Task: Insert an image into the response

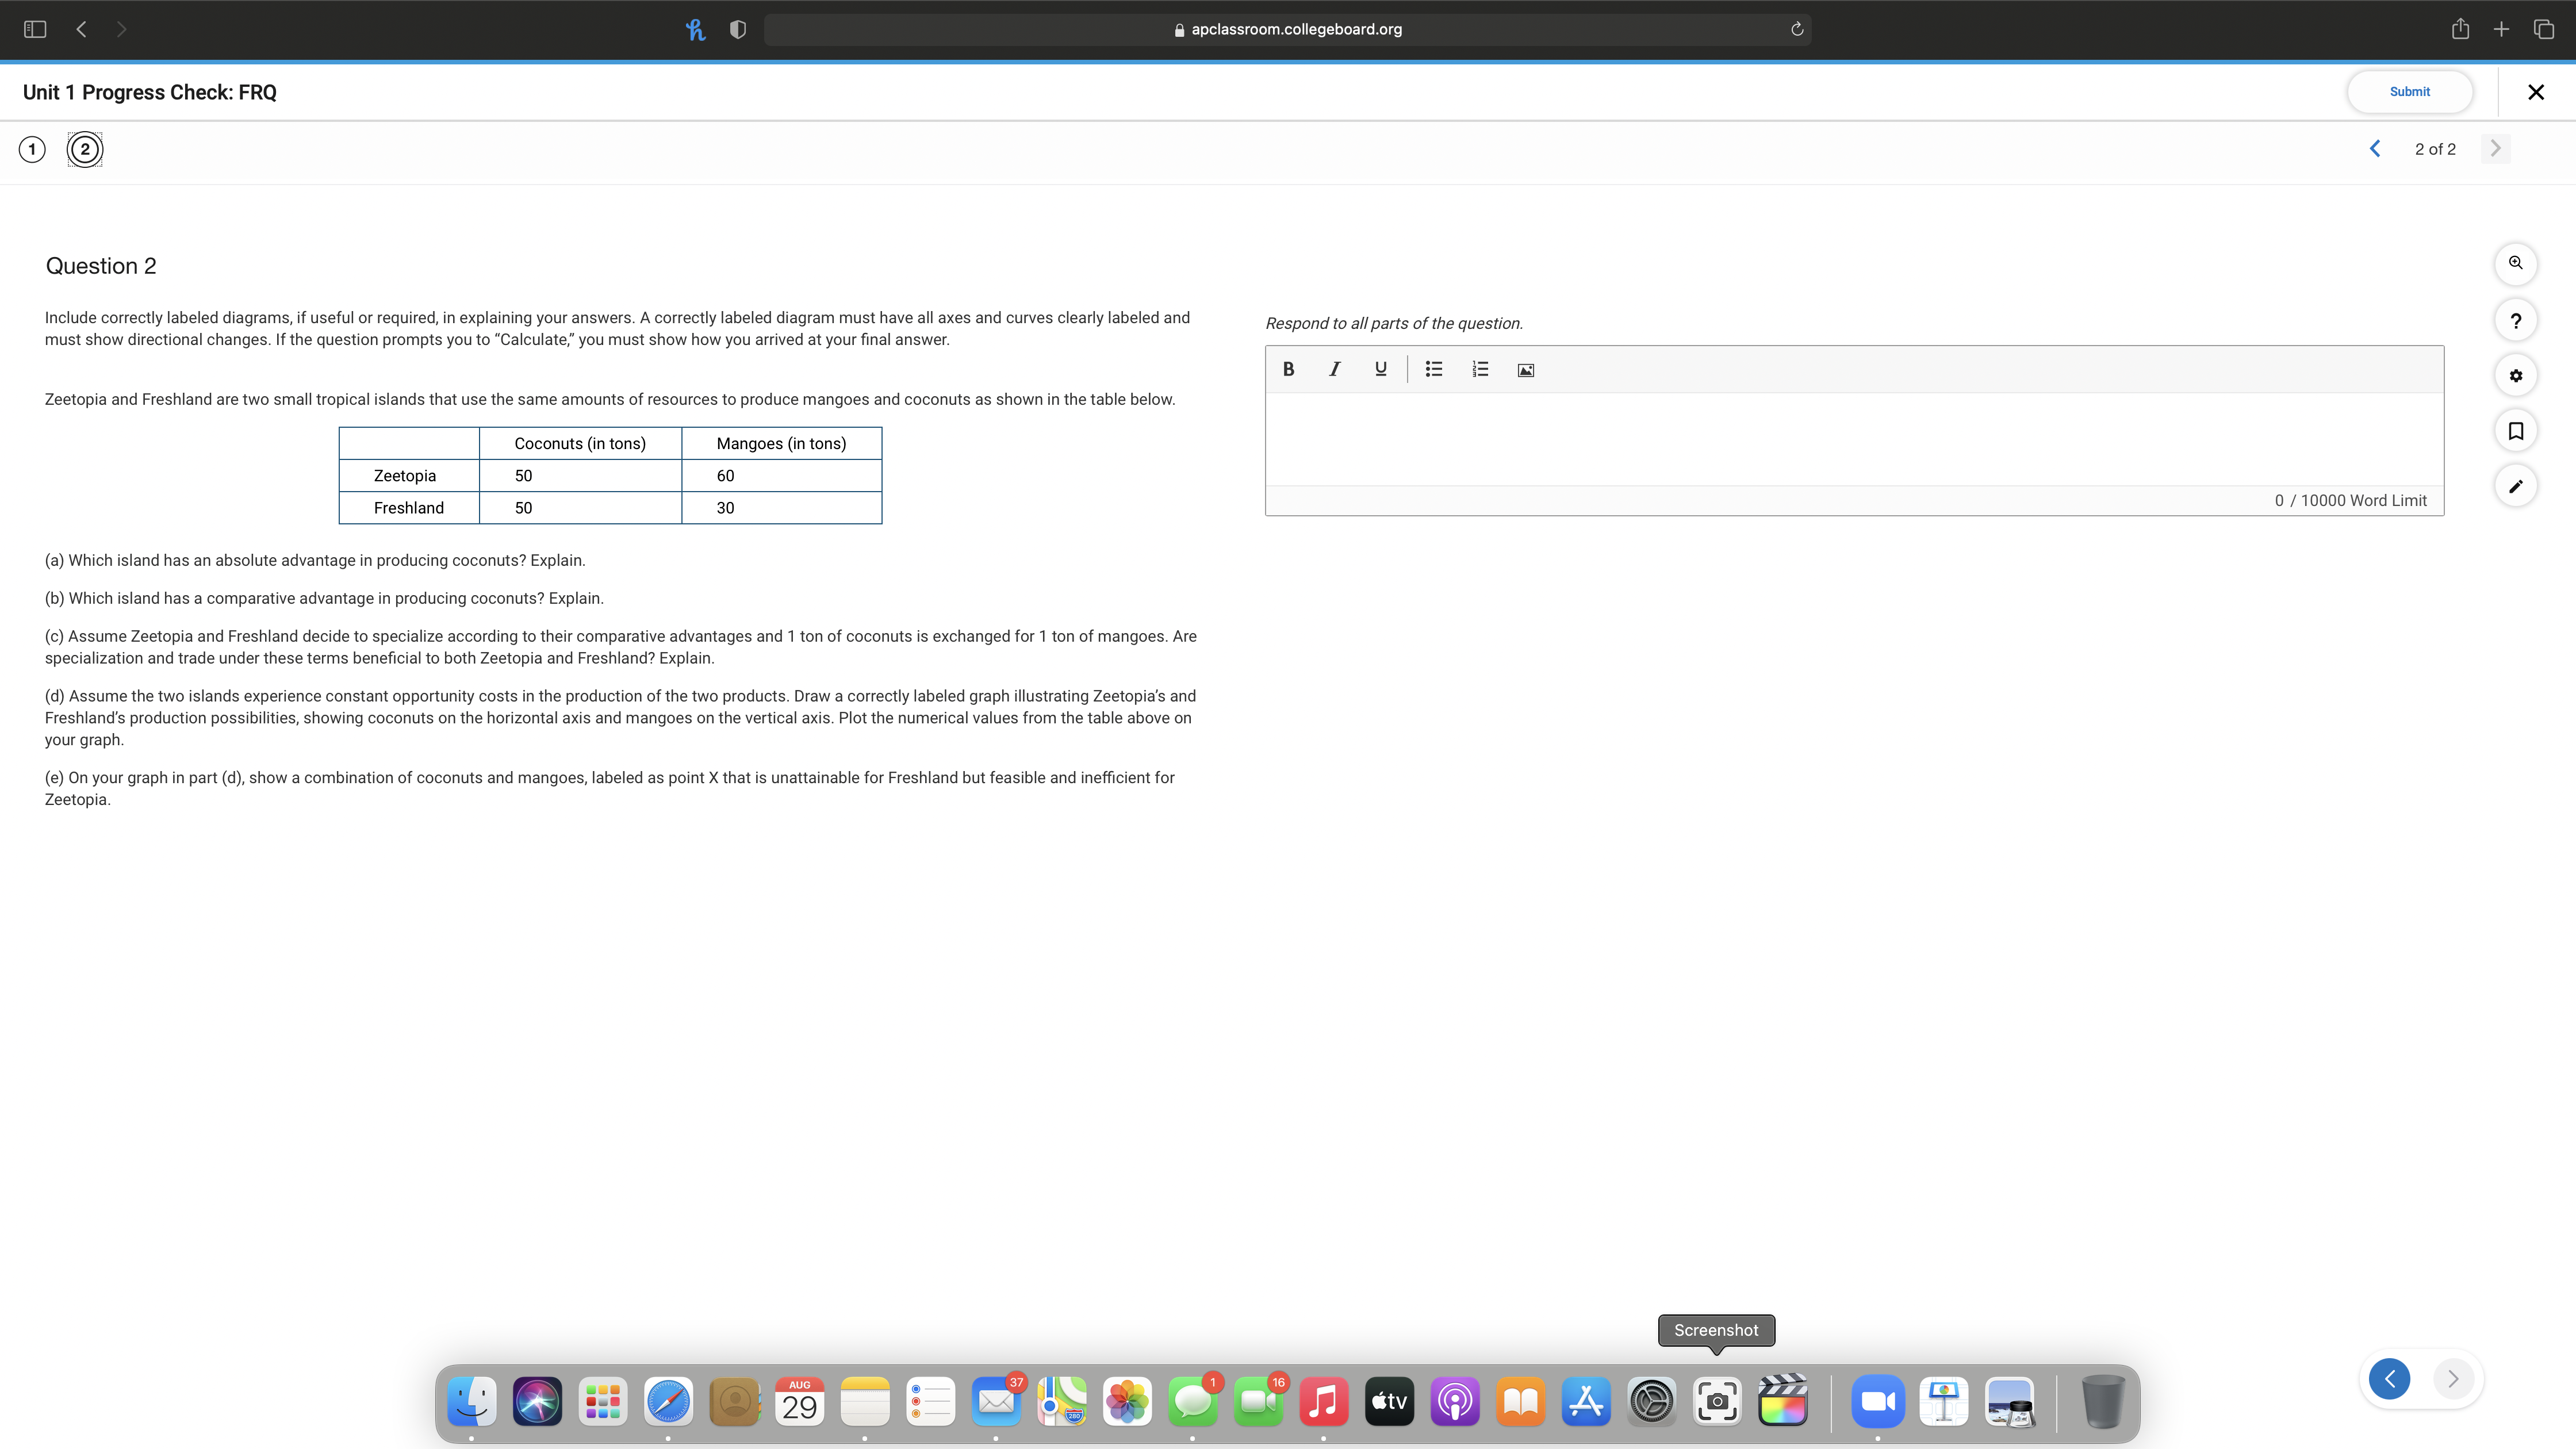Action: click(x=1525, y=370)
